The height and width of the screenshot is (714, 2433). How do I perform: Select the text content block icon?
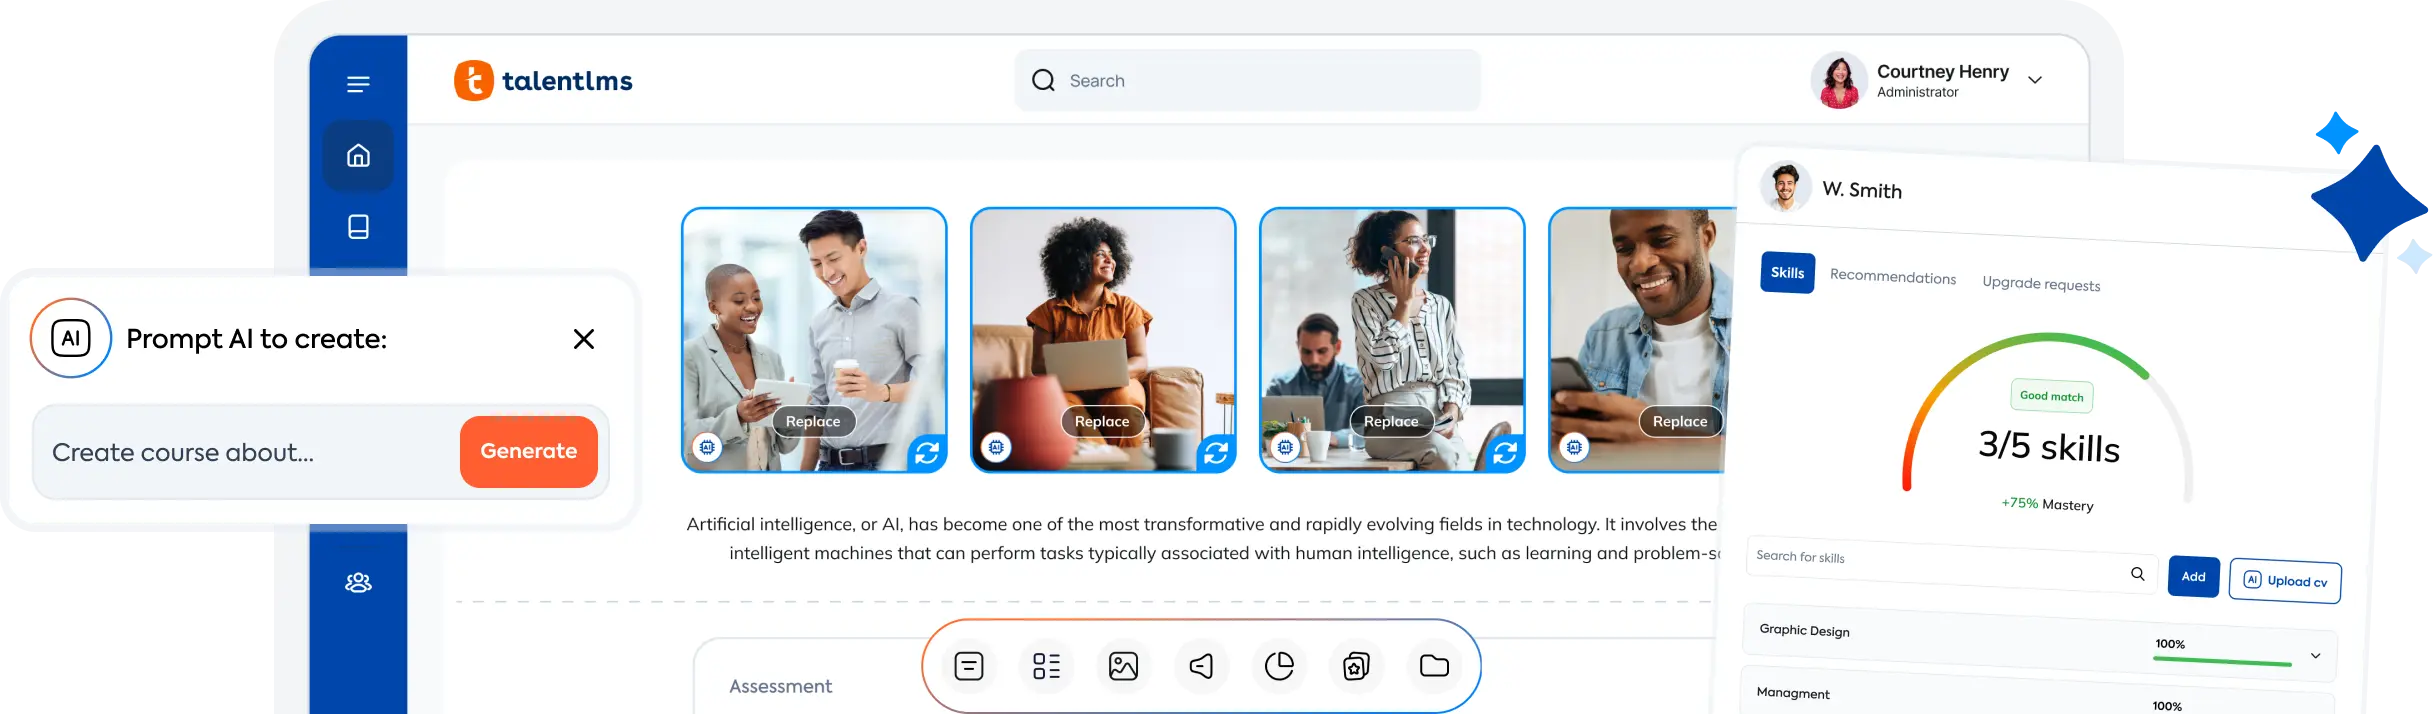[968, 666]
